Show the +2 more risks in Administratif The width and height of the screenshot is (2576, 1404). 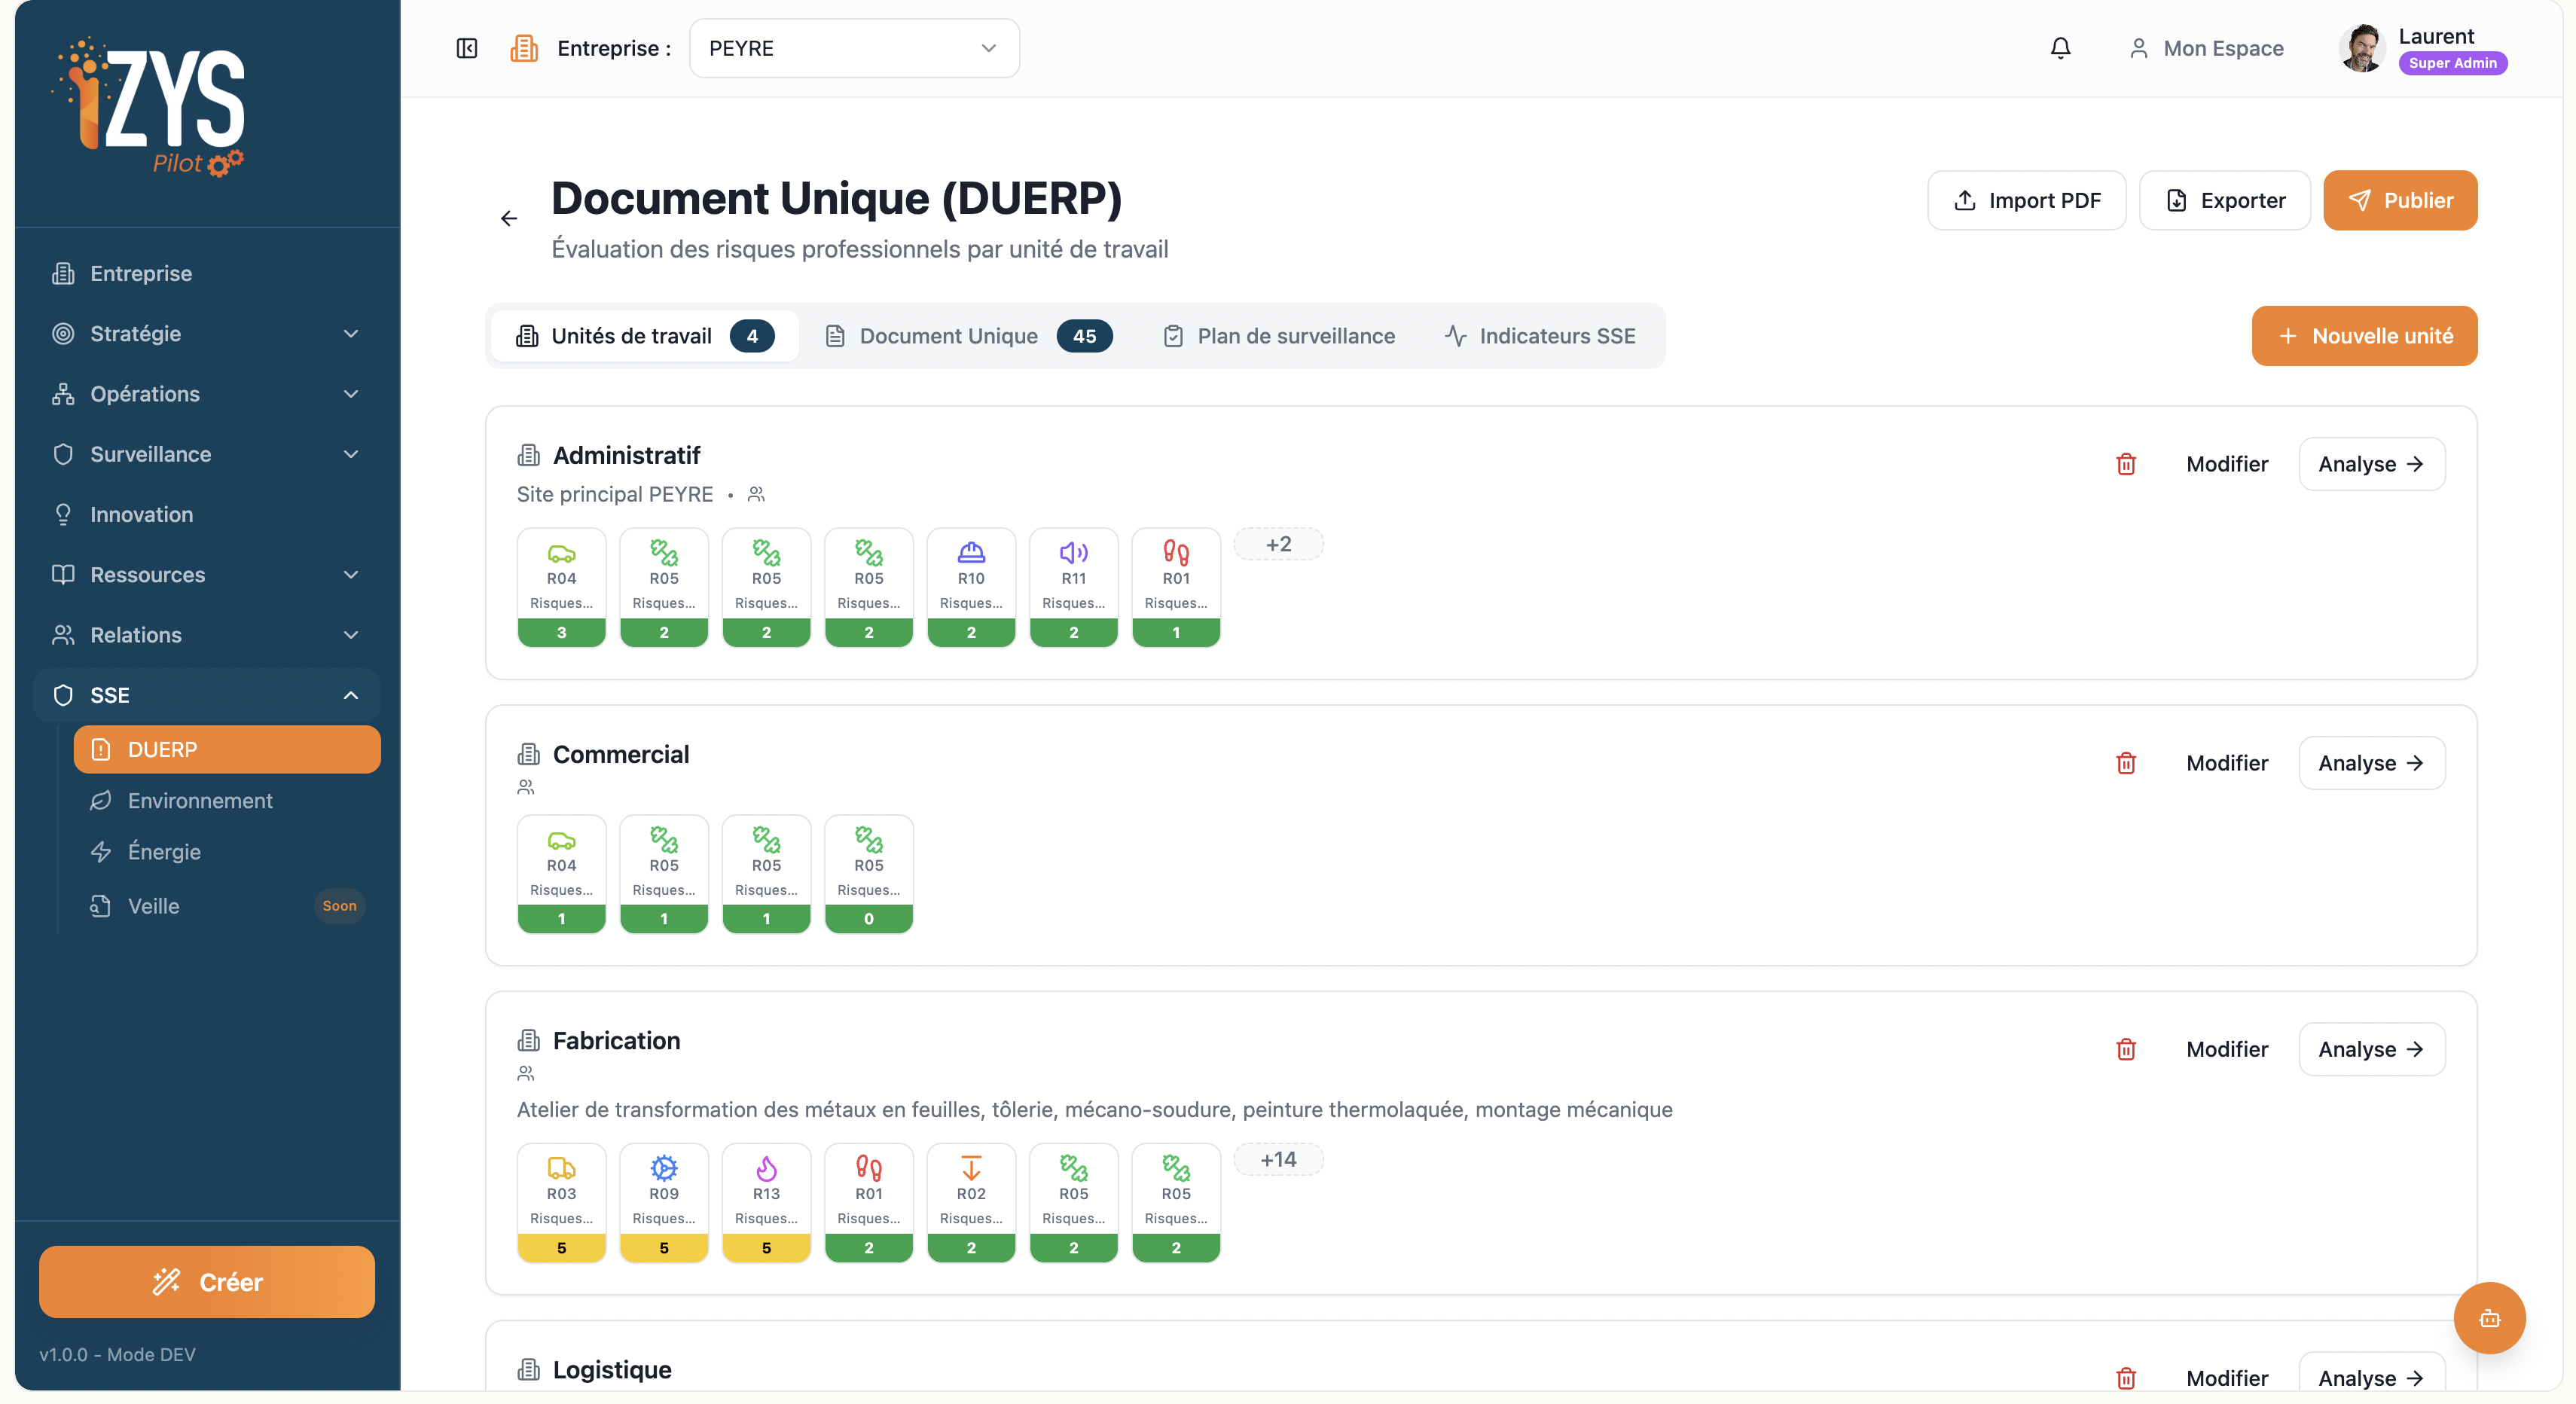pyautogui.click(x=1278, y=544)
